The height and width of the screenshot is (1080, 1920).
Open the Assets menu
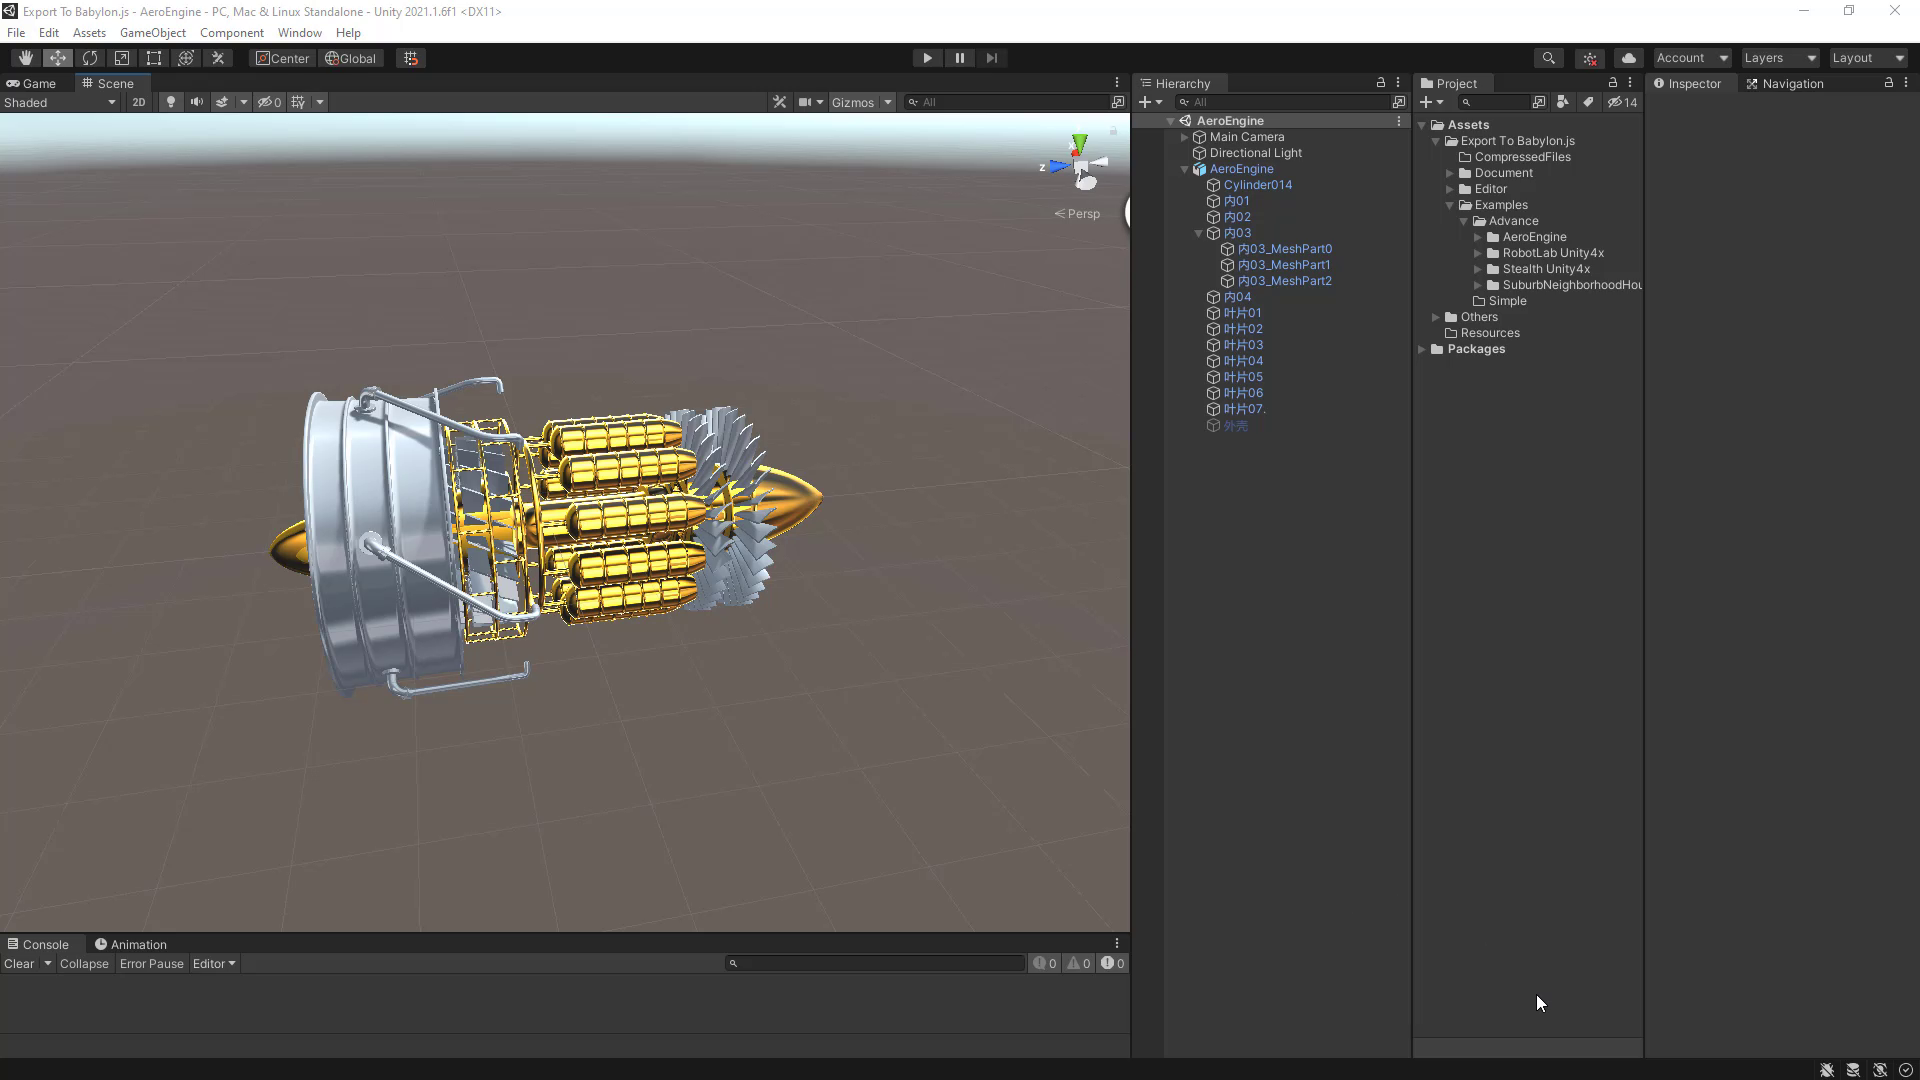coord(89,32)
